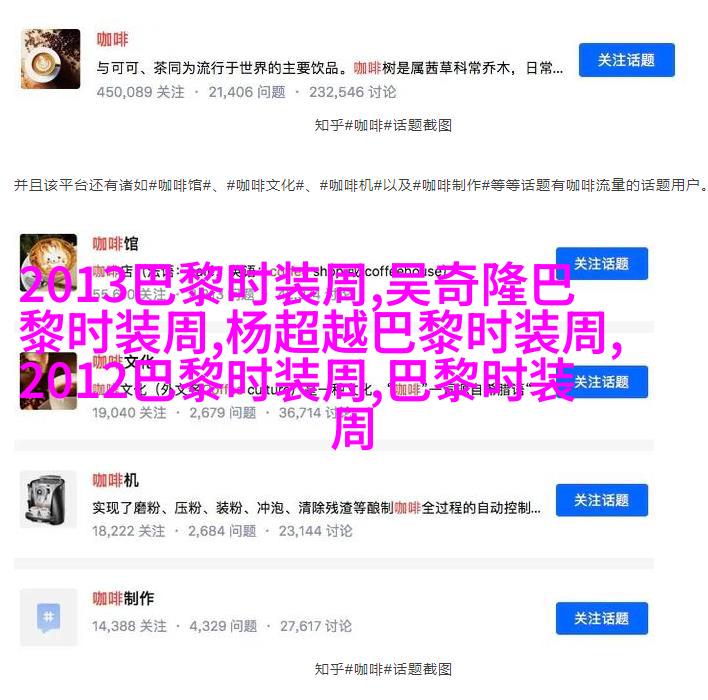Open the 咖啡 topic title link
708x700 pixels.
click(112, 40)
